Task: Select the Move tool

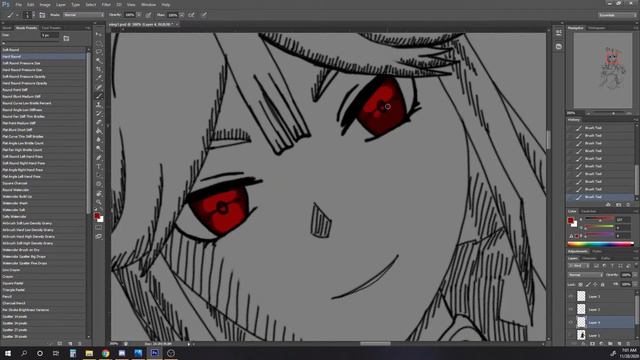Action: pos(99,34)
